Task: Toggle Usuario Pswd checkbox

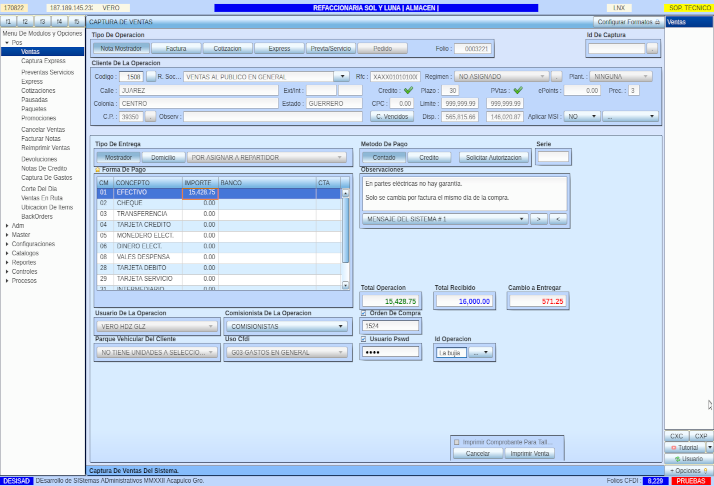Action: coord(363,339)
